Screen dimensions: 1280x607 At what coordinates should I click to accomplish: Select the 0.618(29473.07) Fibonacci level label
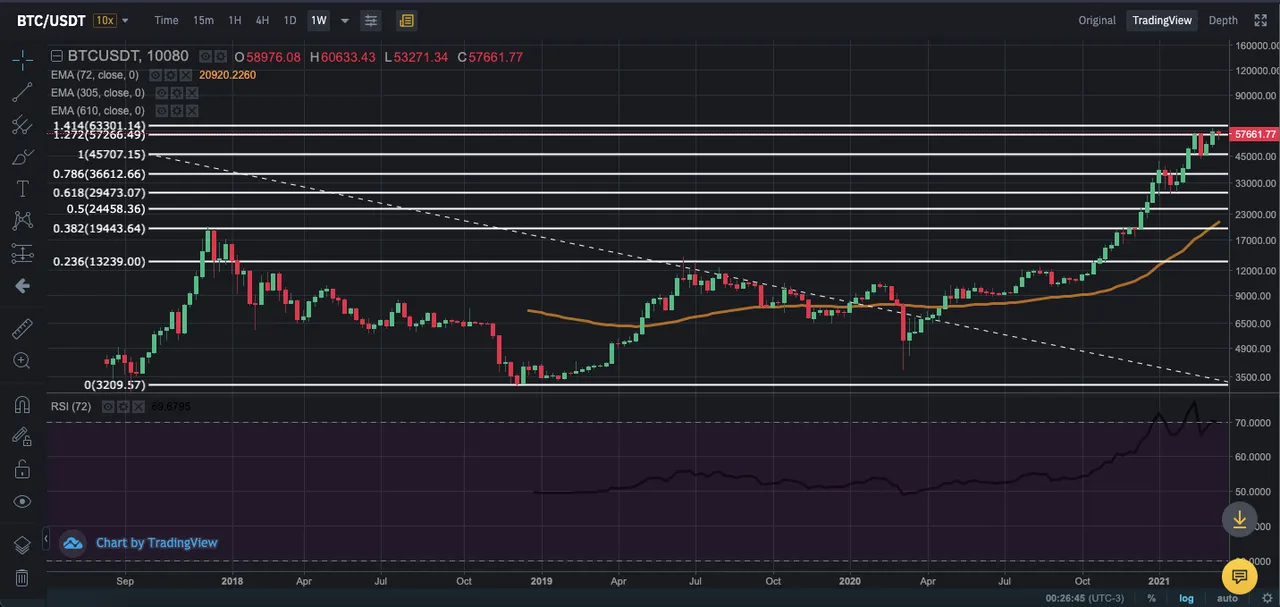tap(99, 193)
